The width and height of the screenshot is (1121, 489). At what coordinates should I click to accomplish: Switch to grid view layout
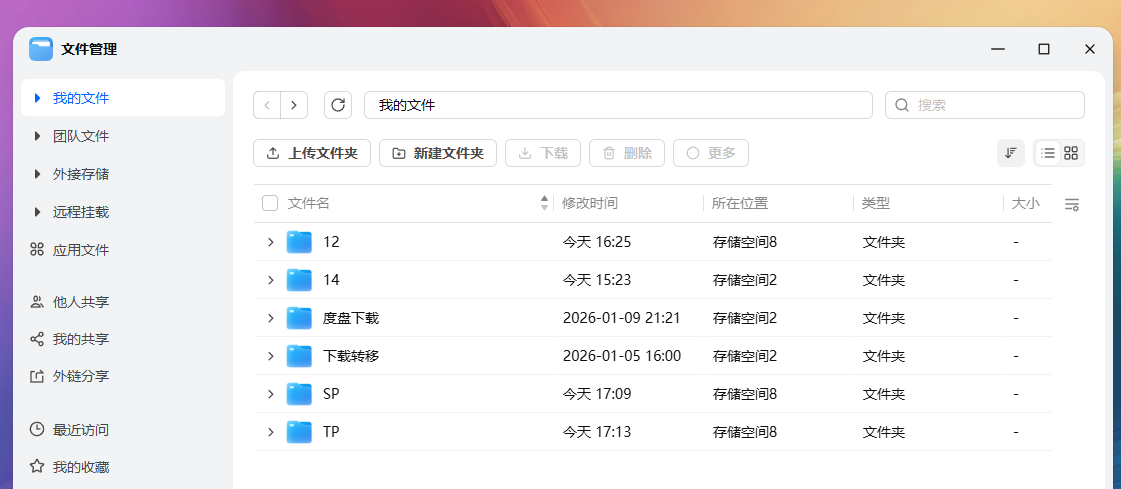[1072, 153]
